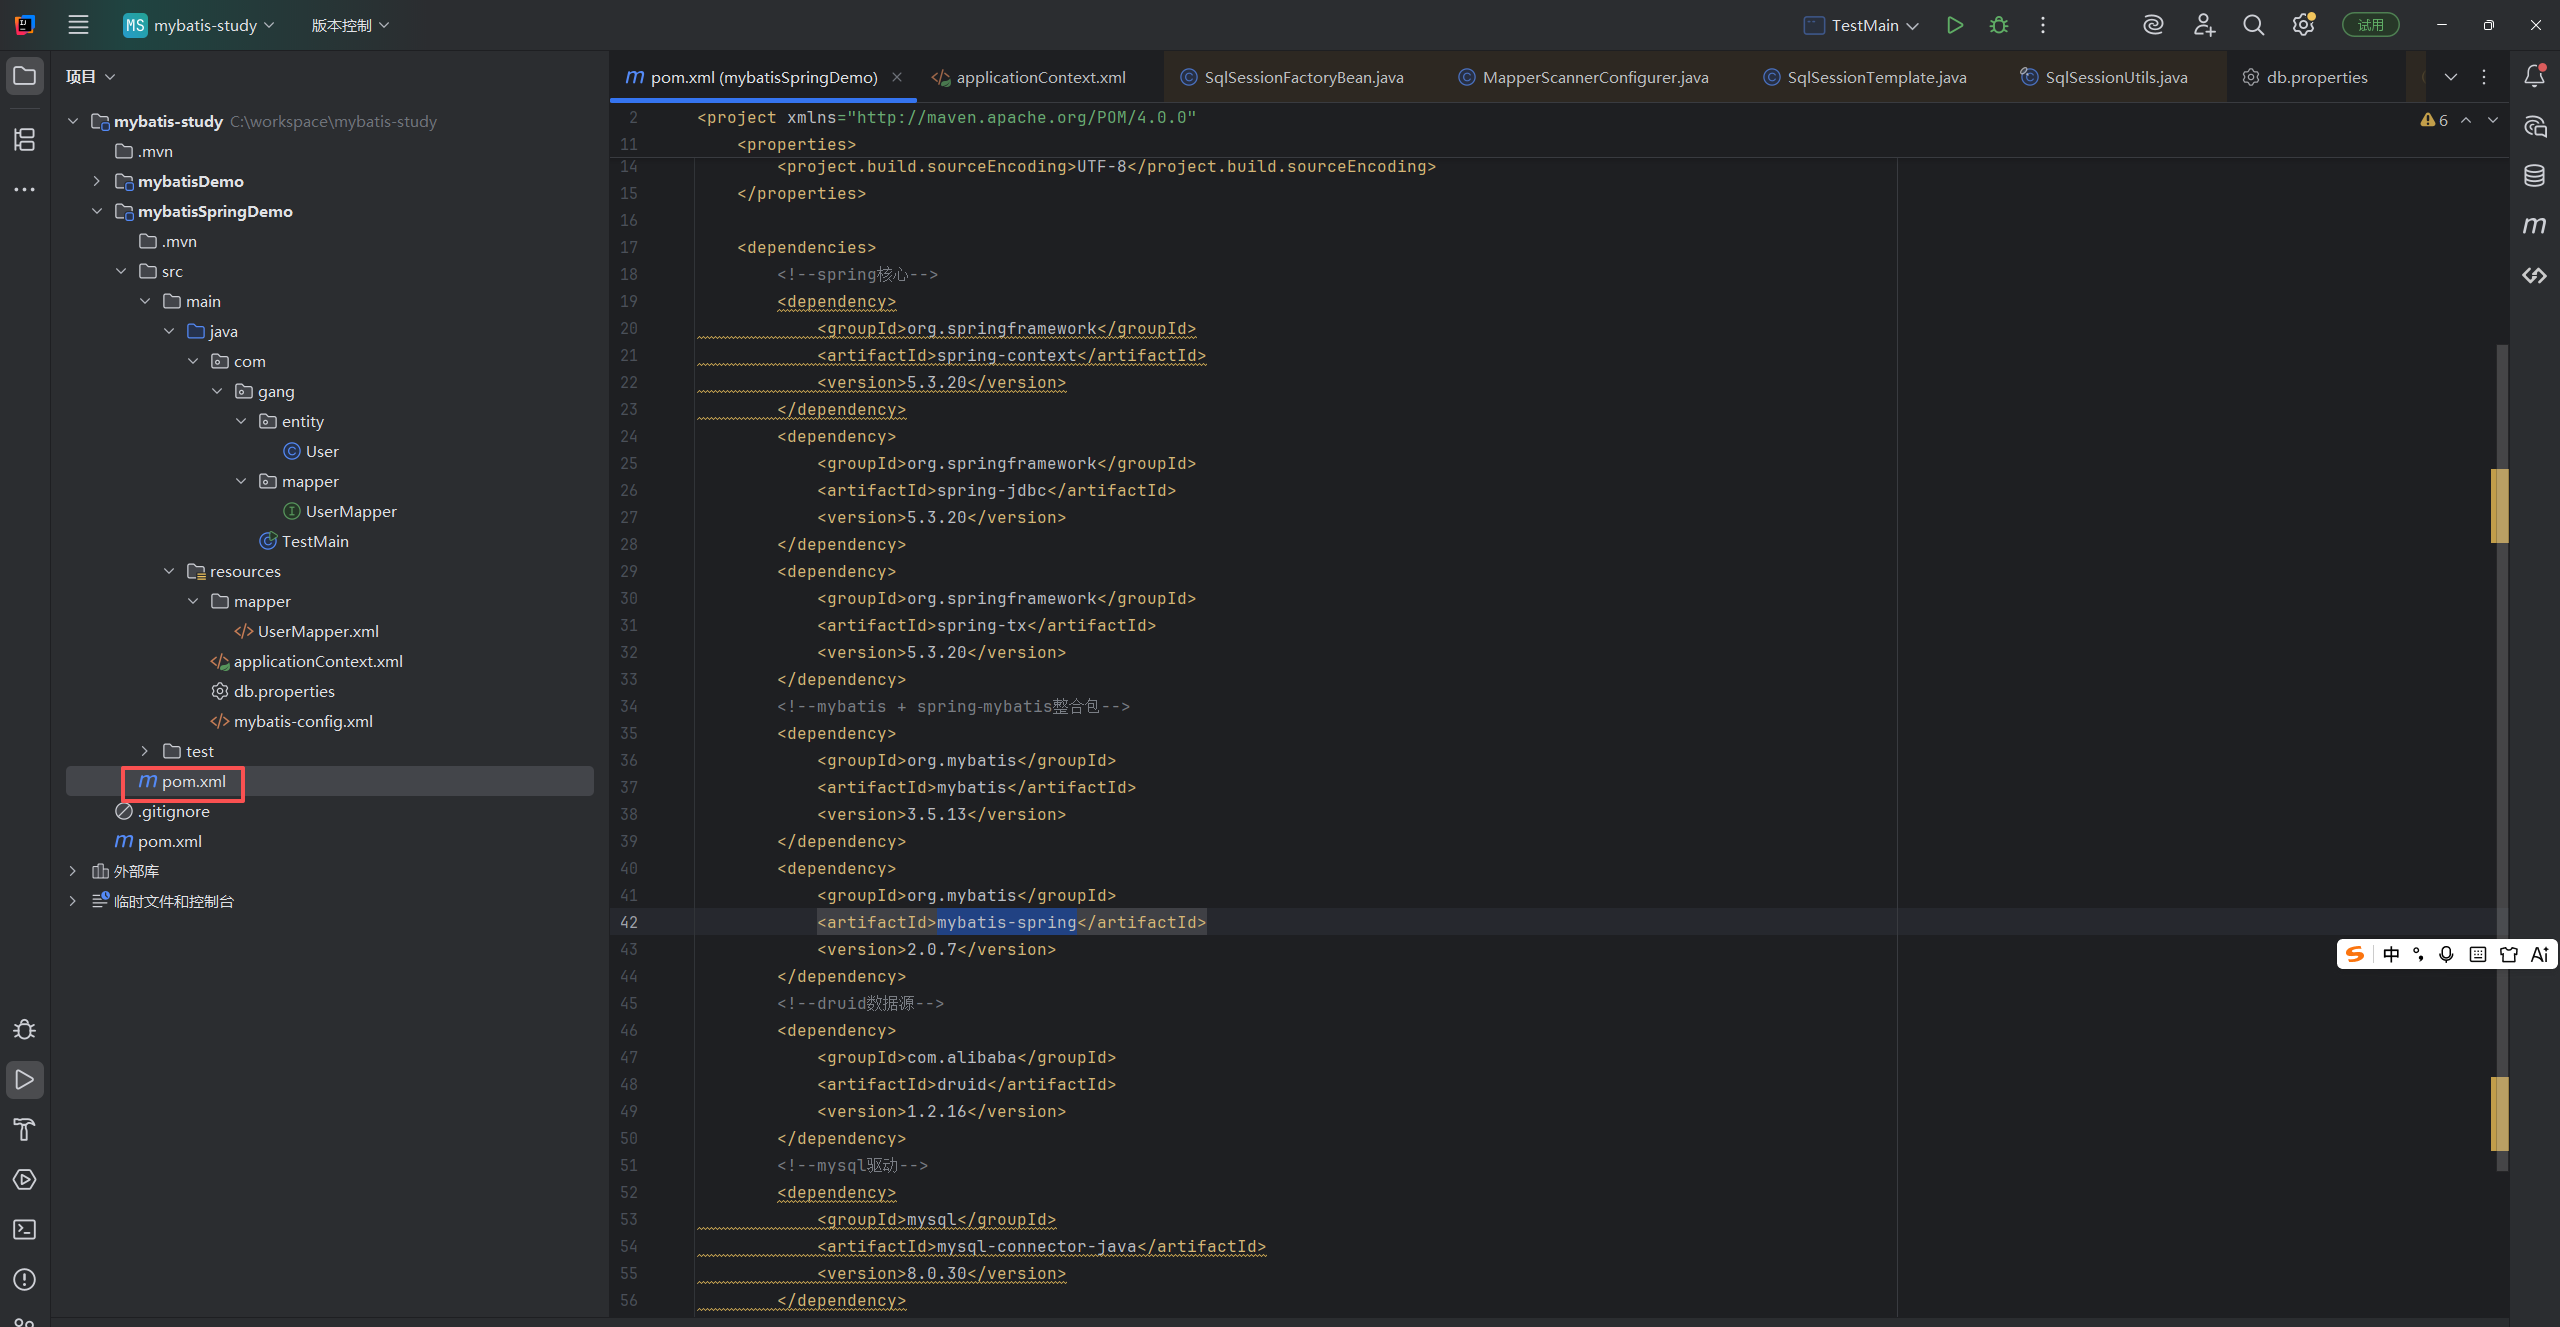Open the main hamburger menu

78,25
